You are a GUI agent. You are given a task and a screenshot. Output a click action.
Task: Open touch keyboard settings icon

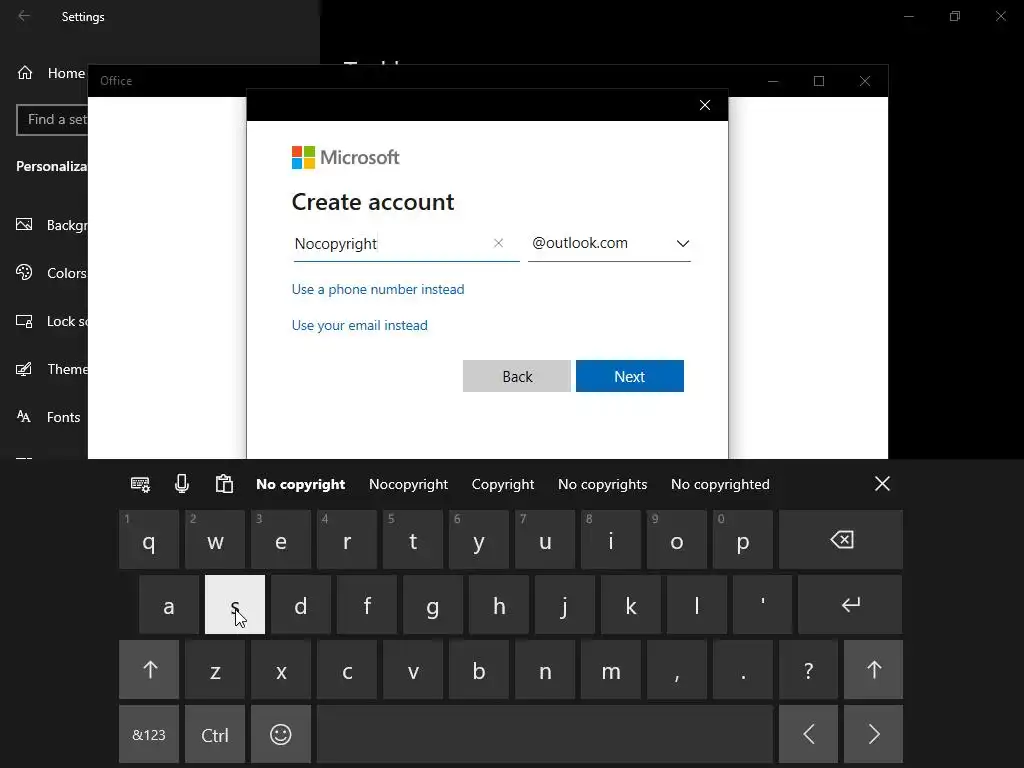click(x=140, y=484)
